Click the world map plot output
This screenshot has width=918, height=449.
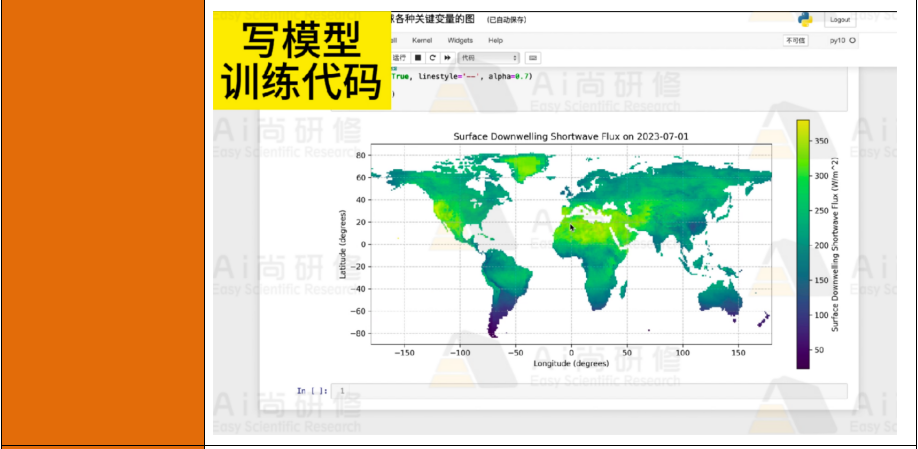[571, 244]
